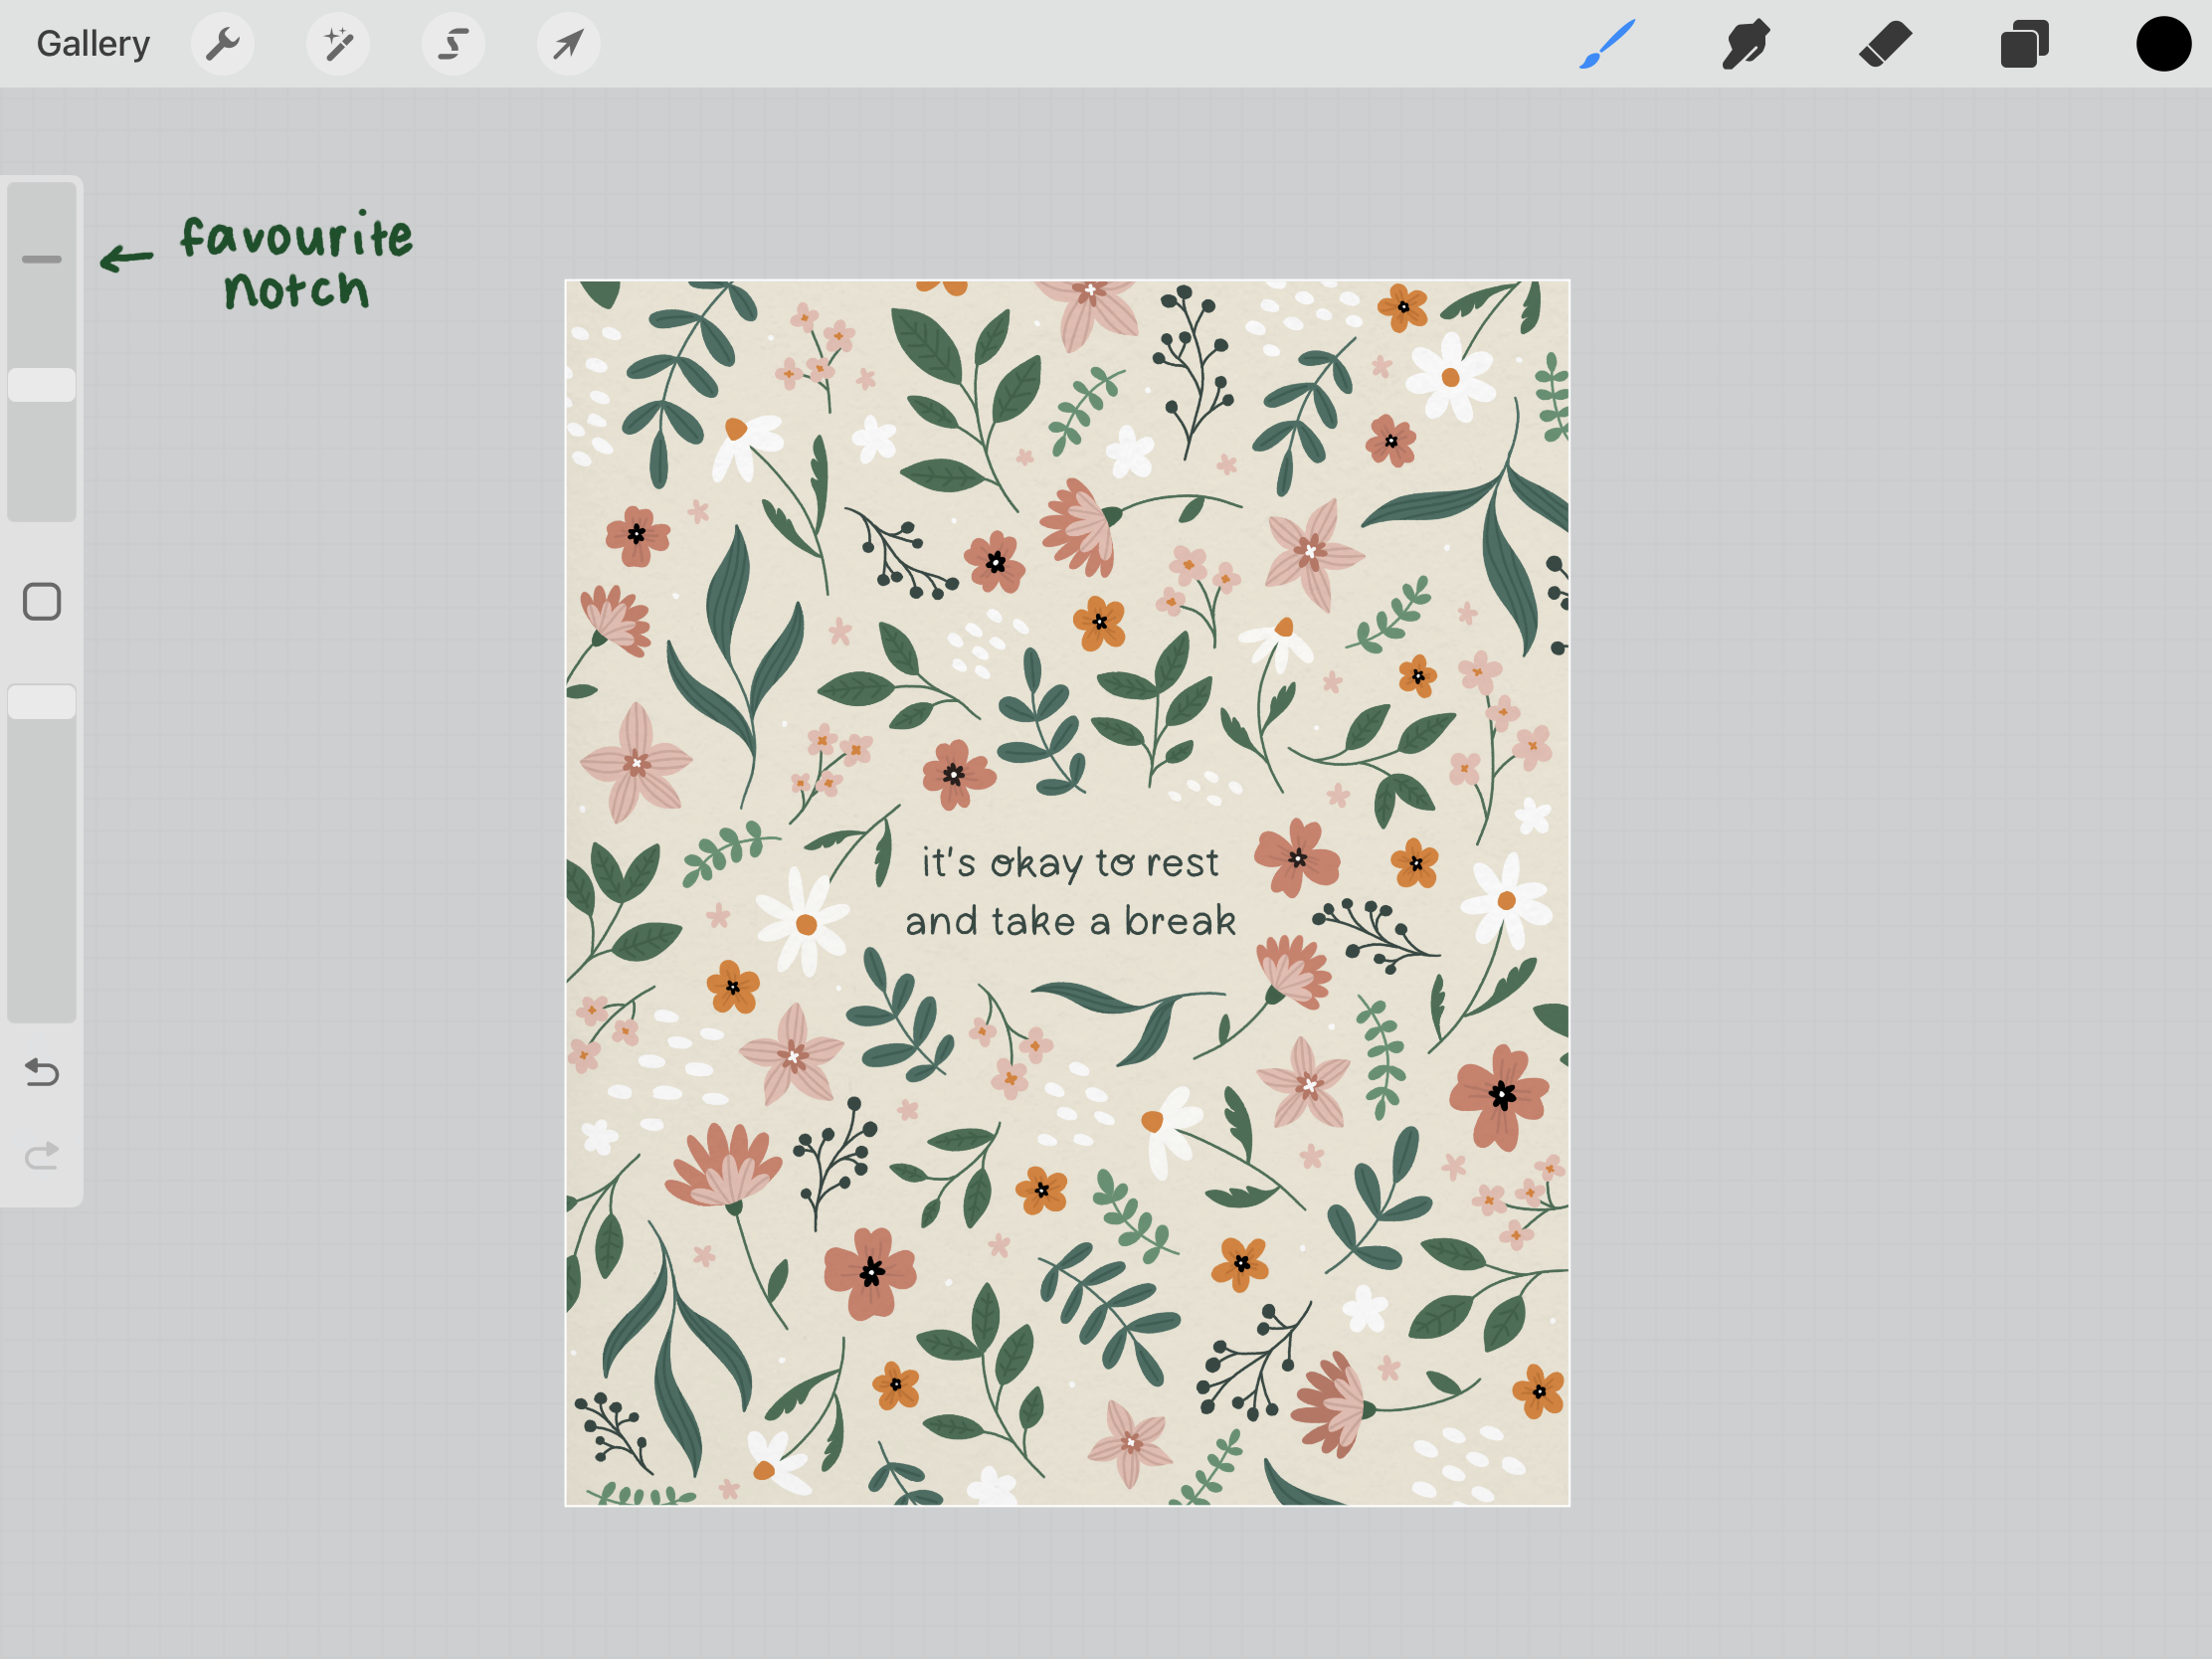The width and height of the screenshot is (2212, 1659).
Task: Tap the Modify square button on sidebar
Action: 42,602
